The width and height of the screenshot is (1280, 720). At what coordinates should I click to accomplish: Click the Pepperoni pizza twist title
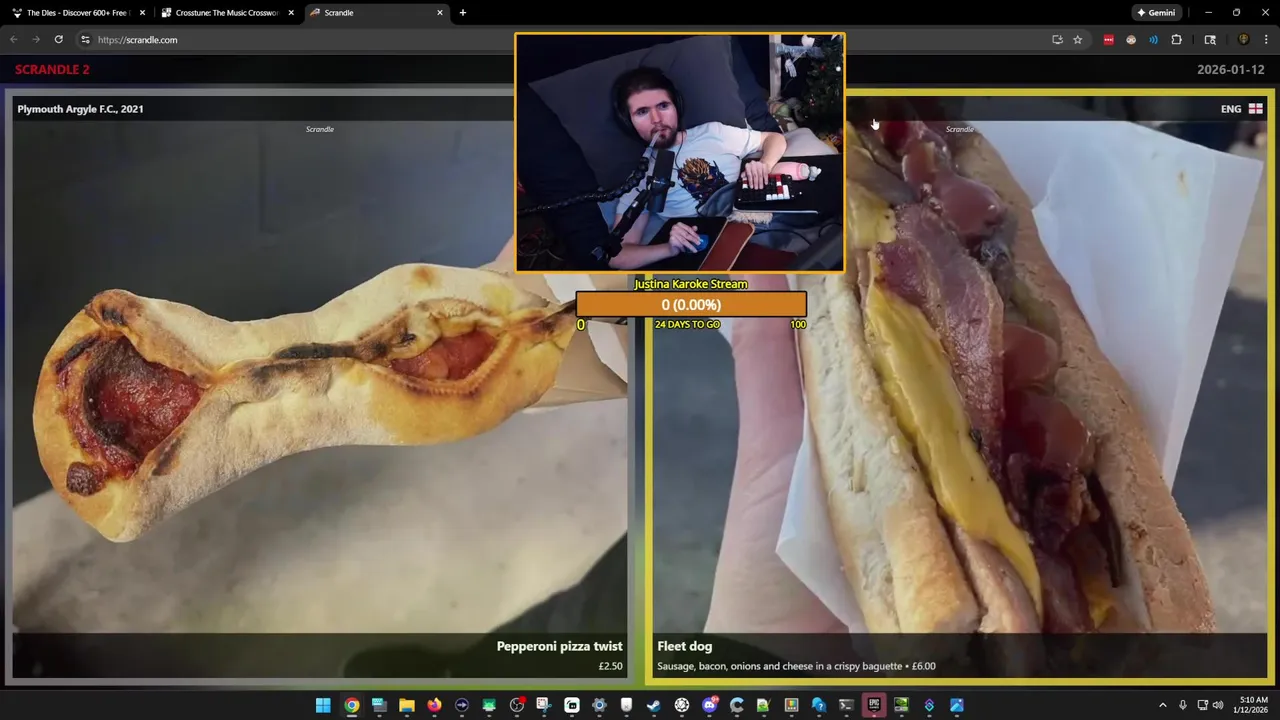point(559,646)
